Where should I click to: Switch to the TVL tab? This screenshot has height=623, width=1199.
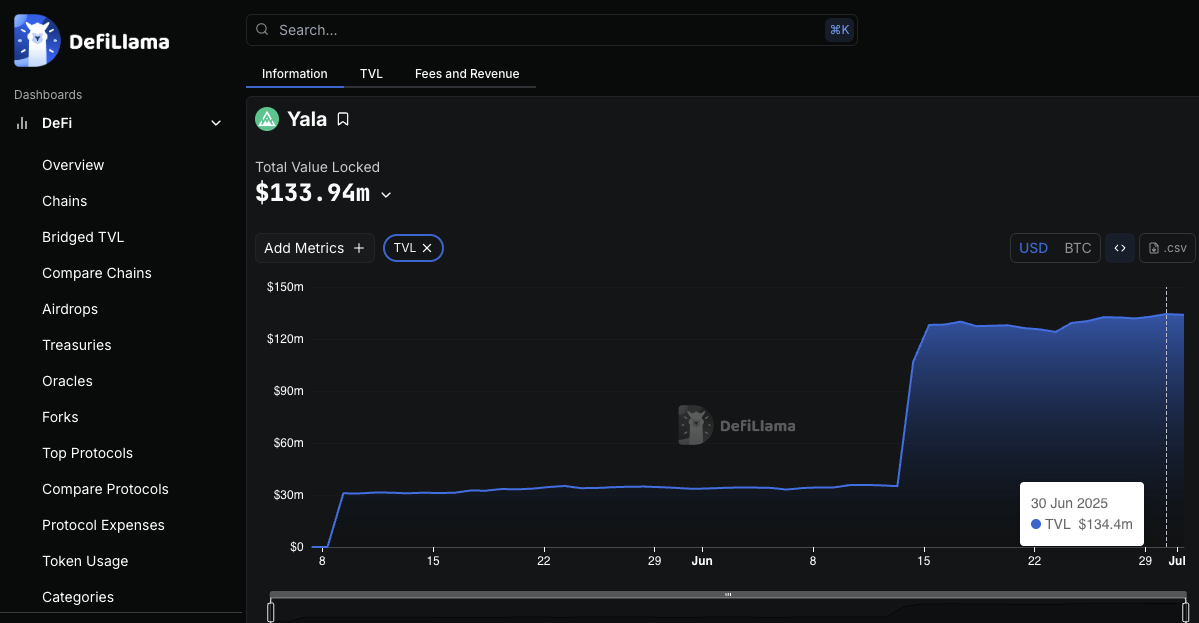pyautogui.click(x=372, y=73)
